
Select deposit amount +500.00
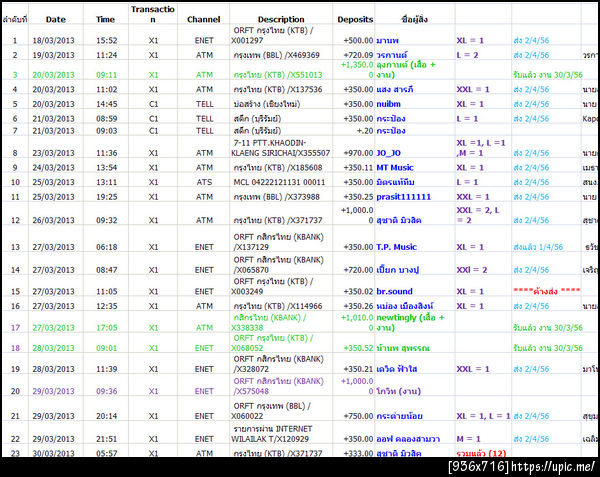tap(358, 41)
